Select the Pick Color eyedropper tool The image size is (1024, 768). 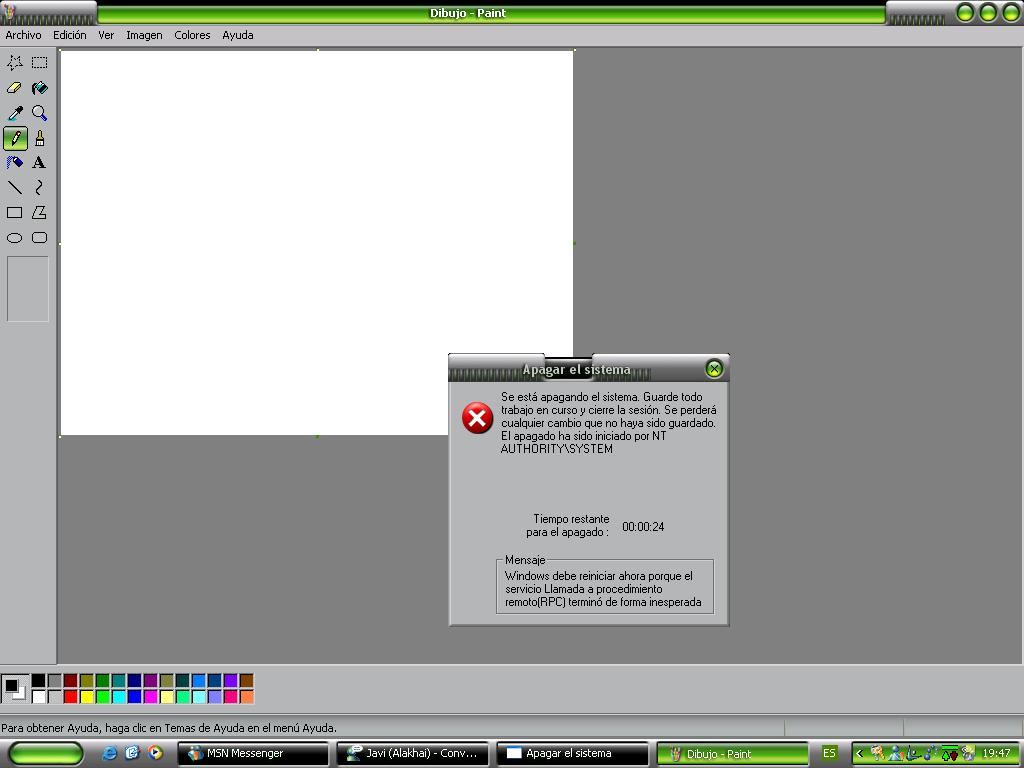15,113
